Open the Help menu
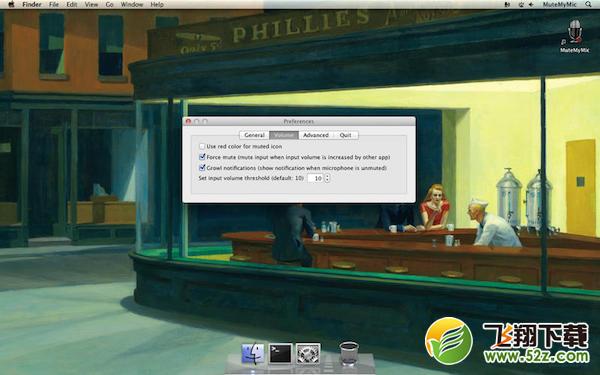Screen dimensions: 600x375 pyautogui.click(x=157, y=5)
